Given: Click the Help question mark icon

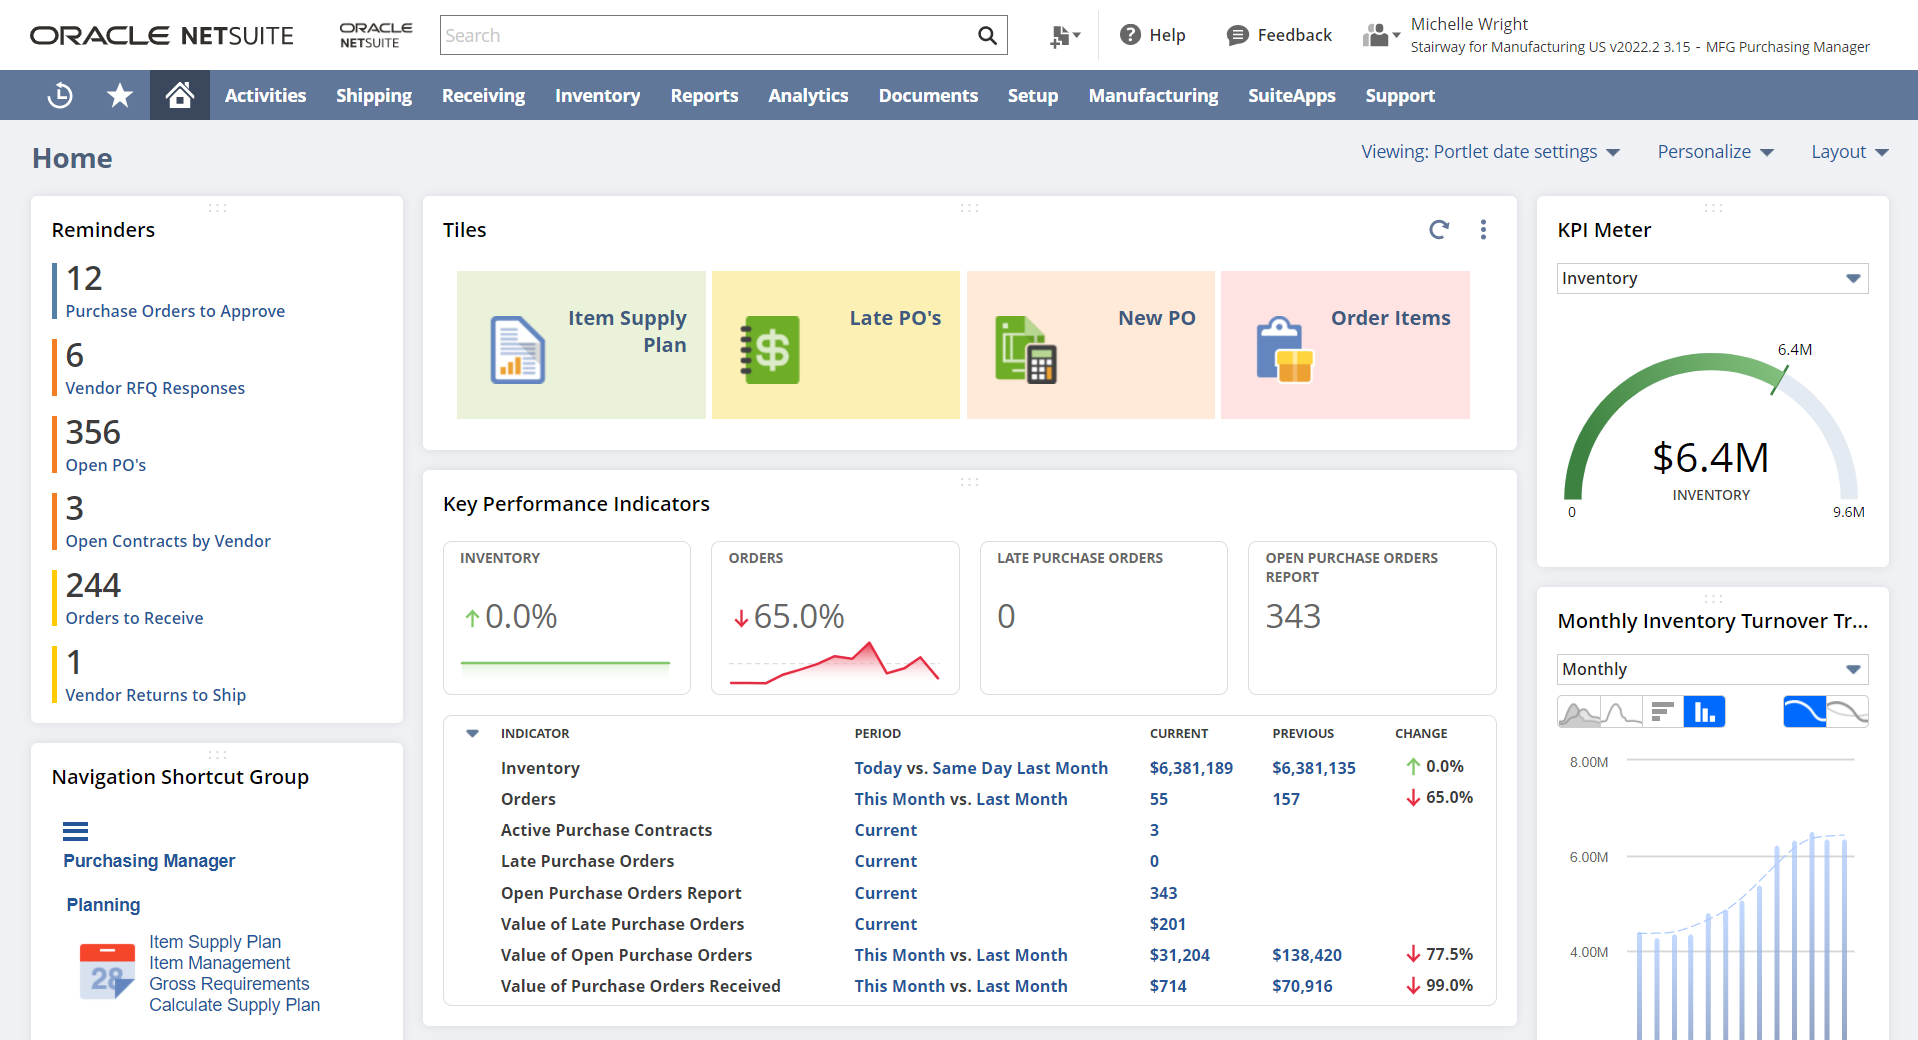Looking at the screenshot, I should (x=1130, y=35).
